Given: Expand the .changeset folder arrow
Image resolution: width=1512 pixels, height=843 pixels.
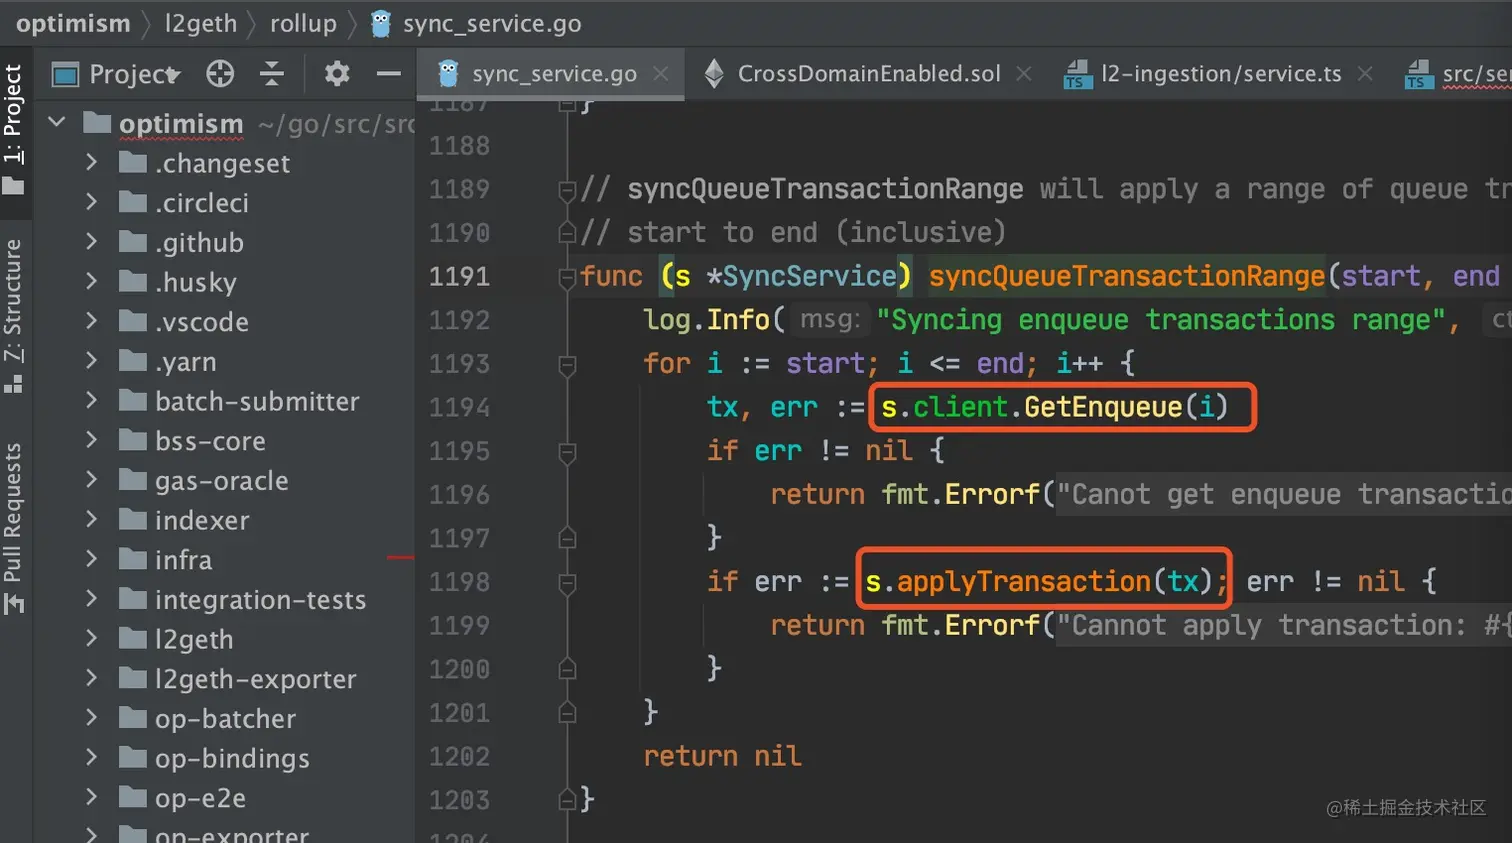Looking at the screenshot, I should point(92,162).
